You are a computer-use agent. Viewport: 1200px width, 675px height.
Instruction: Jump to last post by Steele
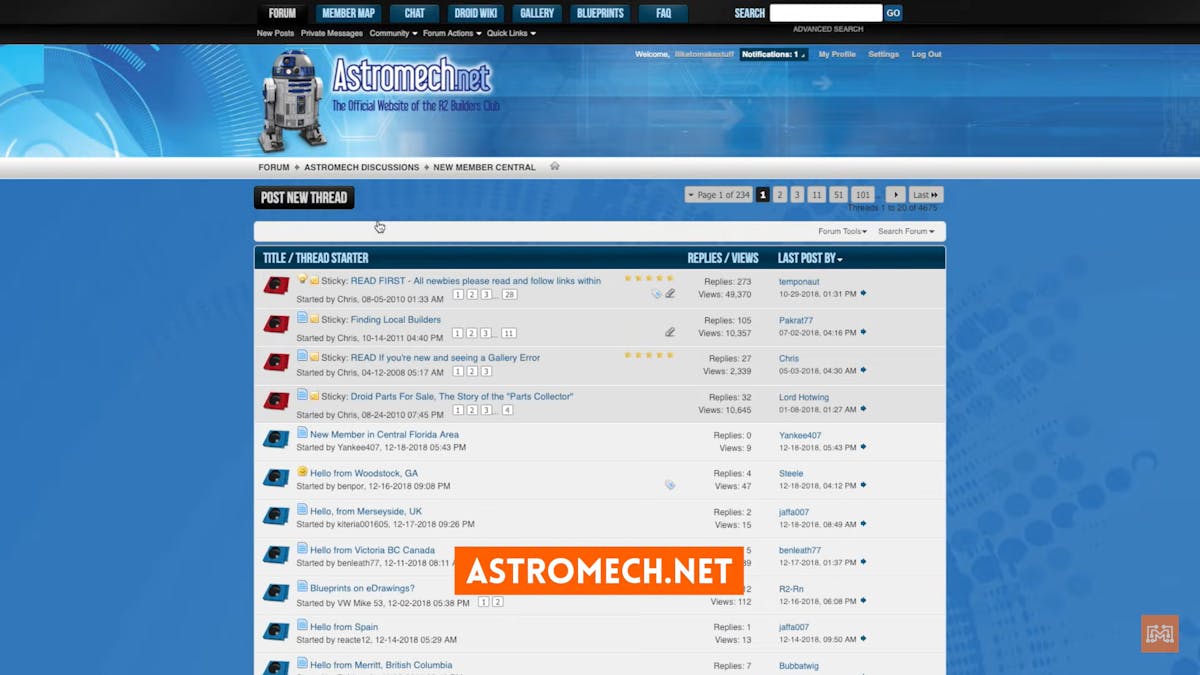(863, 486)
